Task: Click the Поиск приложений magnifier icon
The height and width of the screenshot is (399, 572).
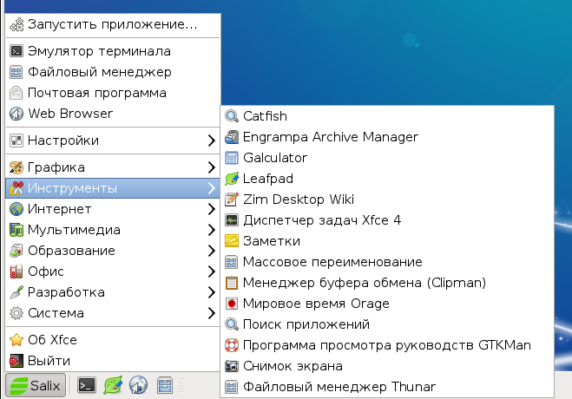Action: [232, 324]
